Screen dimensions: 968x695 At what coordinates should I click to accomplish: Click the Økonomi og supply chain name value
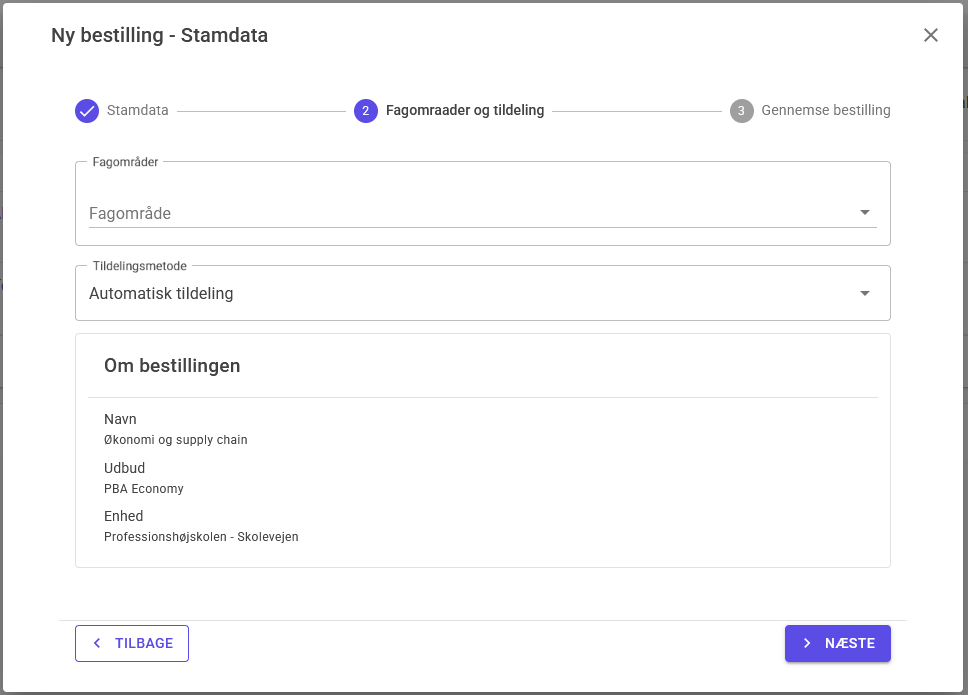click(176, 440)
